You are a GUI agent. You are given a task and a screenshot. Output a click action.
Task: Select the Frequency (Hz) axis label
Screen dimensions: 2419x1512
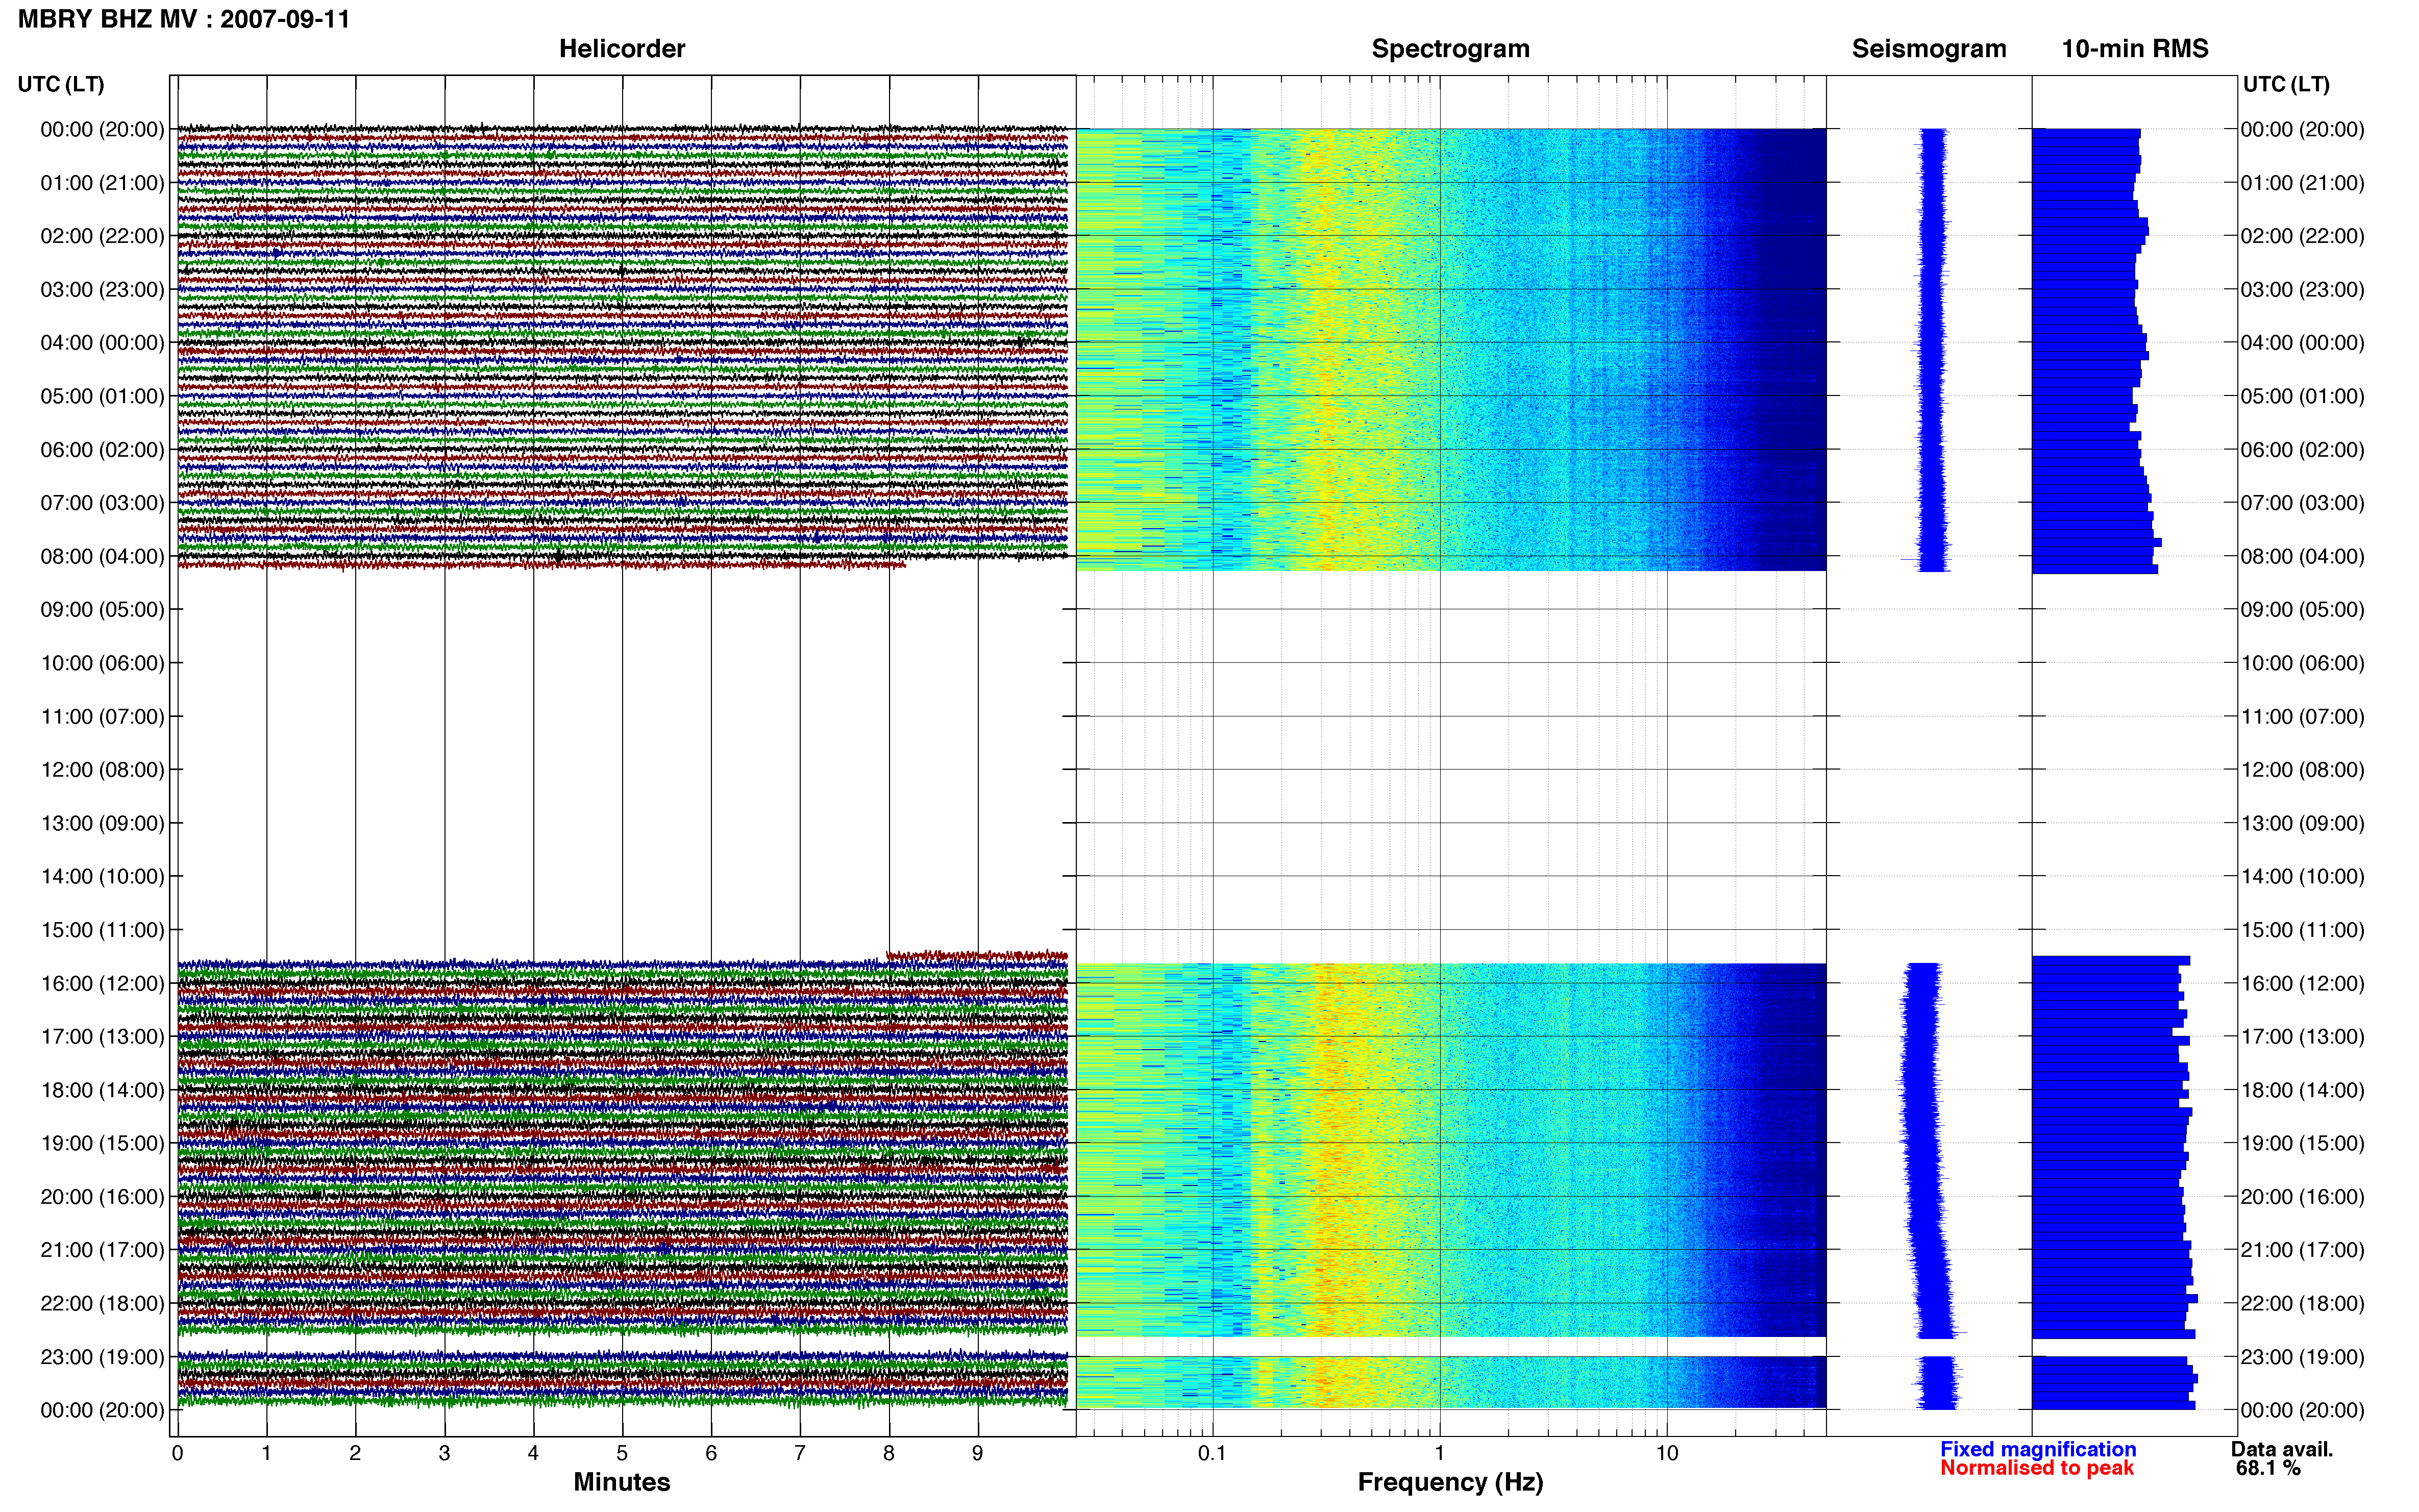(x=1450, y=1482)
